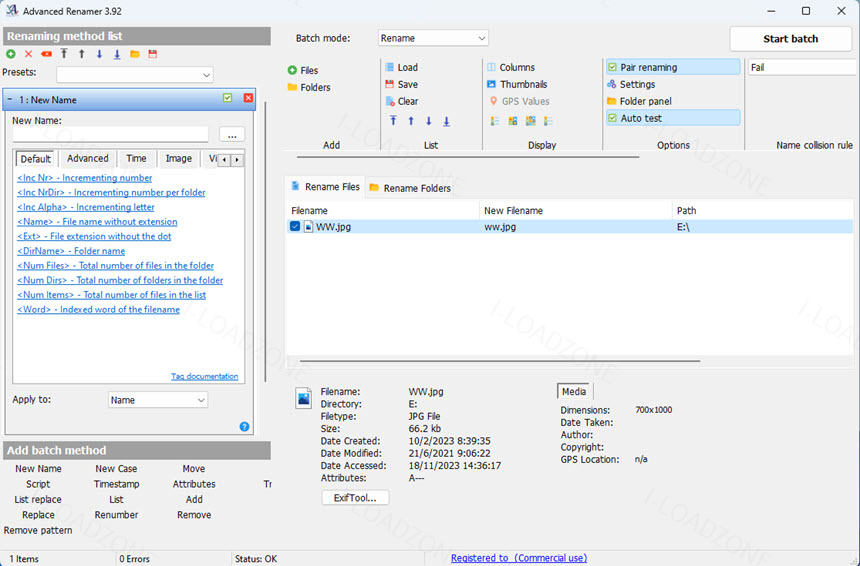Move method down in method list toolbar
The height and width of the screenshot is (566, 860).
99,54
